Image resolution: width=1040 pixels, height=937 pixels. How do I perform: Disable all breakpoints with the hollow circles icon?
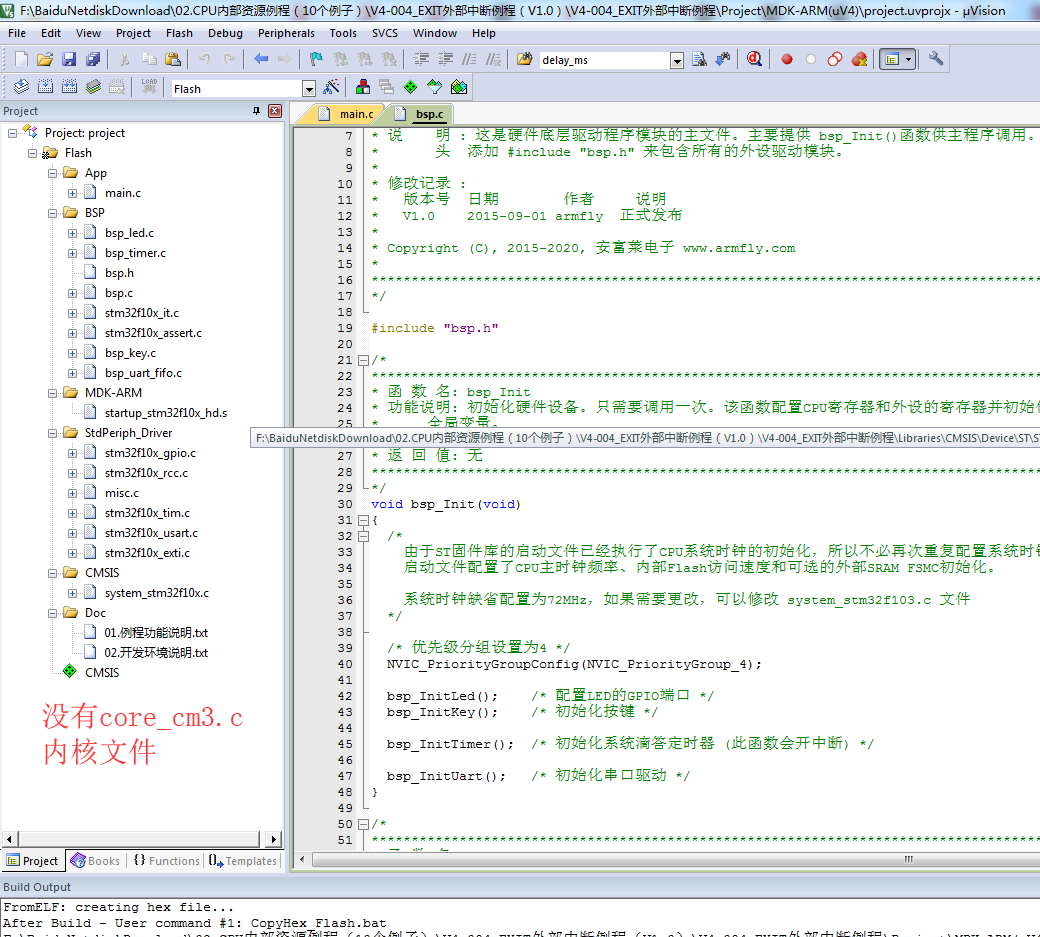click(x=835, y=60)
